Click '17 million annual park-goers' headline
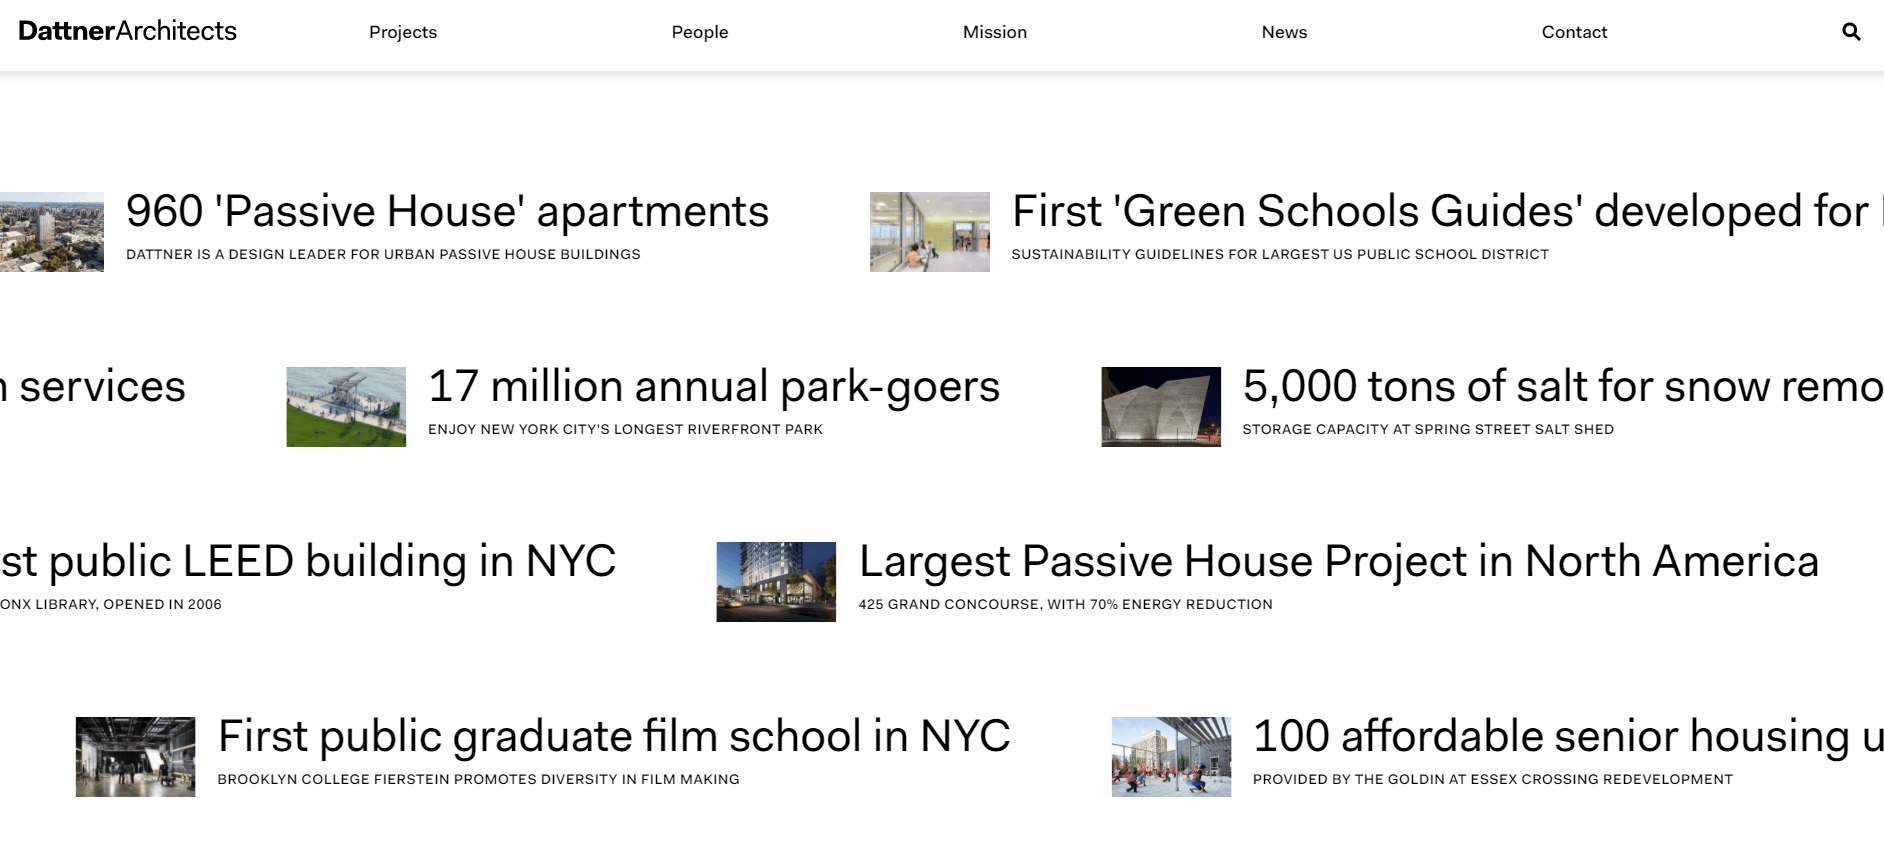Viewport: 1884px width, 860px height. (x=714, y=387)
